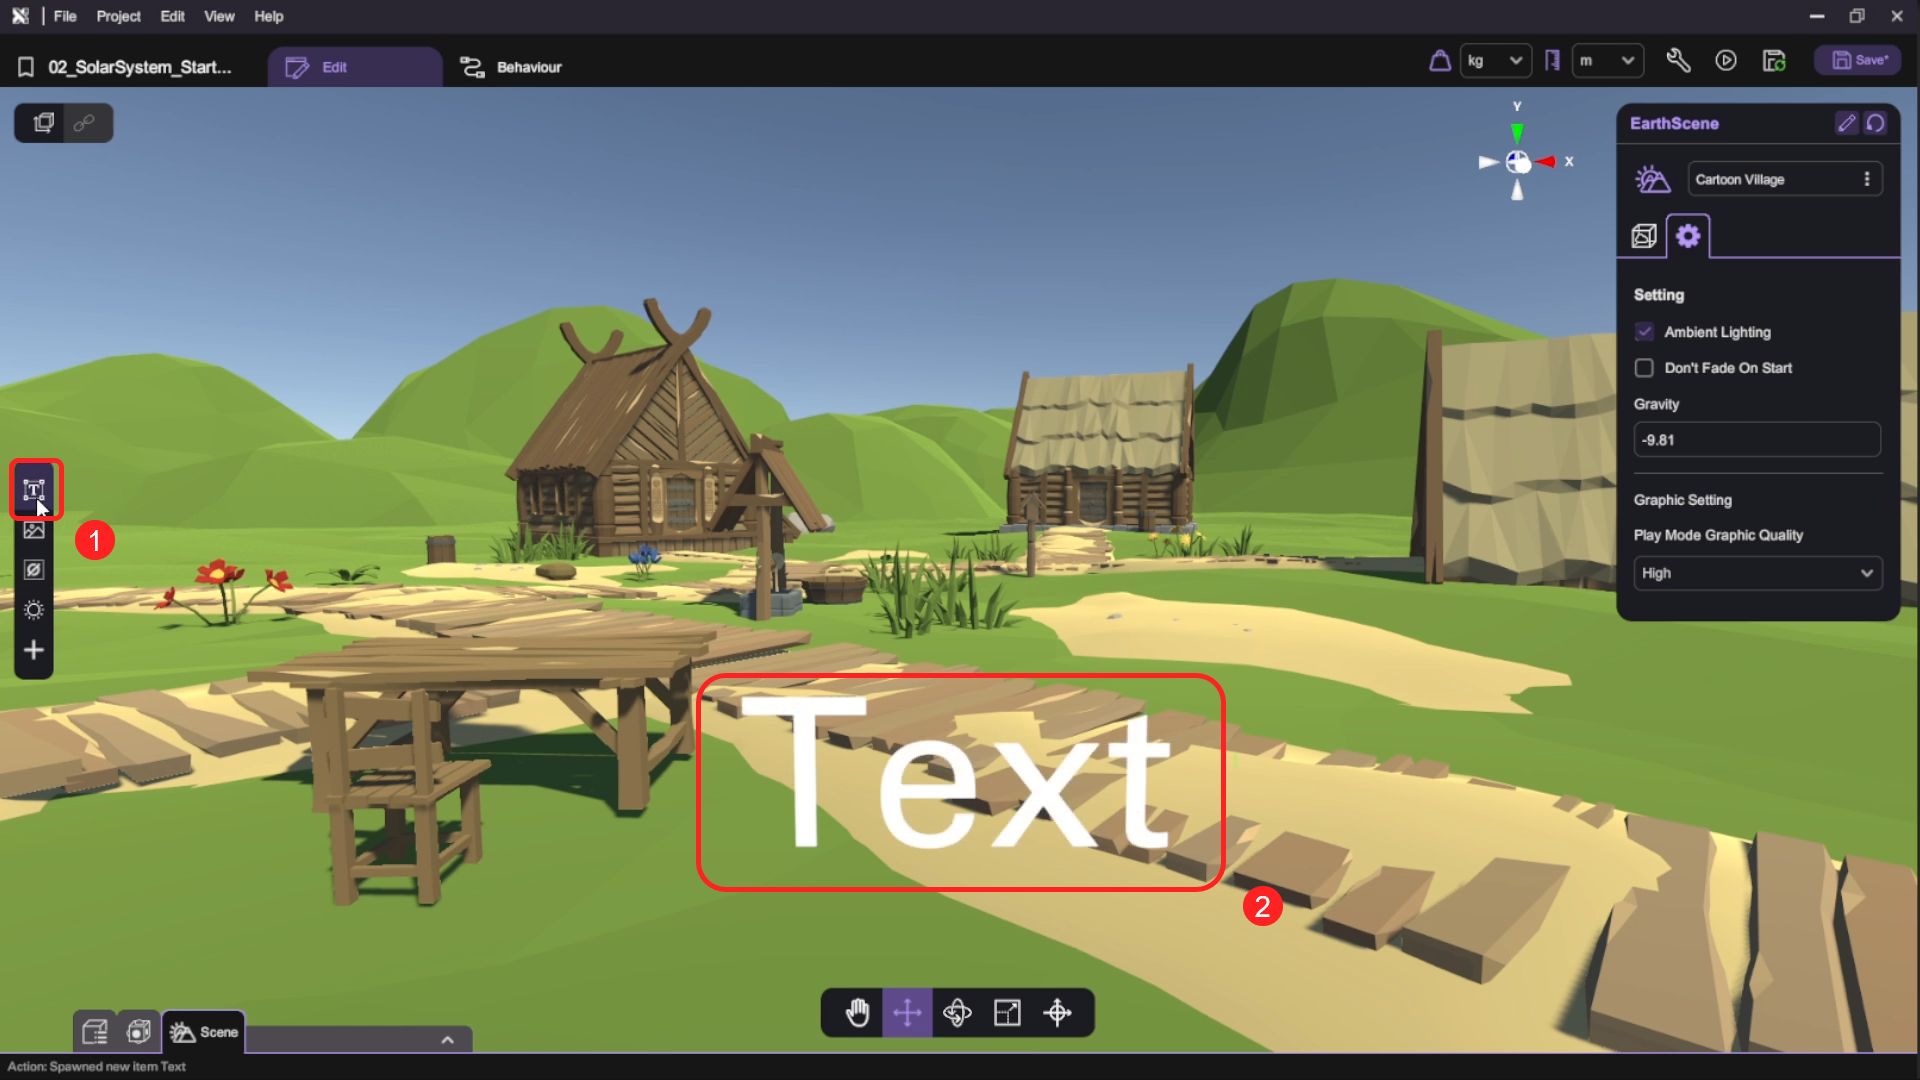Viewport: 1920px width, 1080px height.
Task: Expand the bottom panel with chevron arrow
Action: [447, 1040]
